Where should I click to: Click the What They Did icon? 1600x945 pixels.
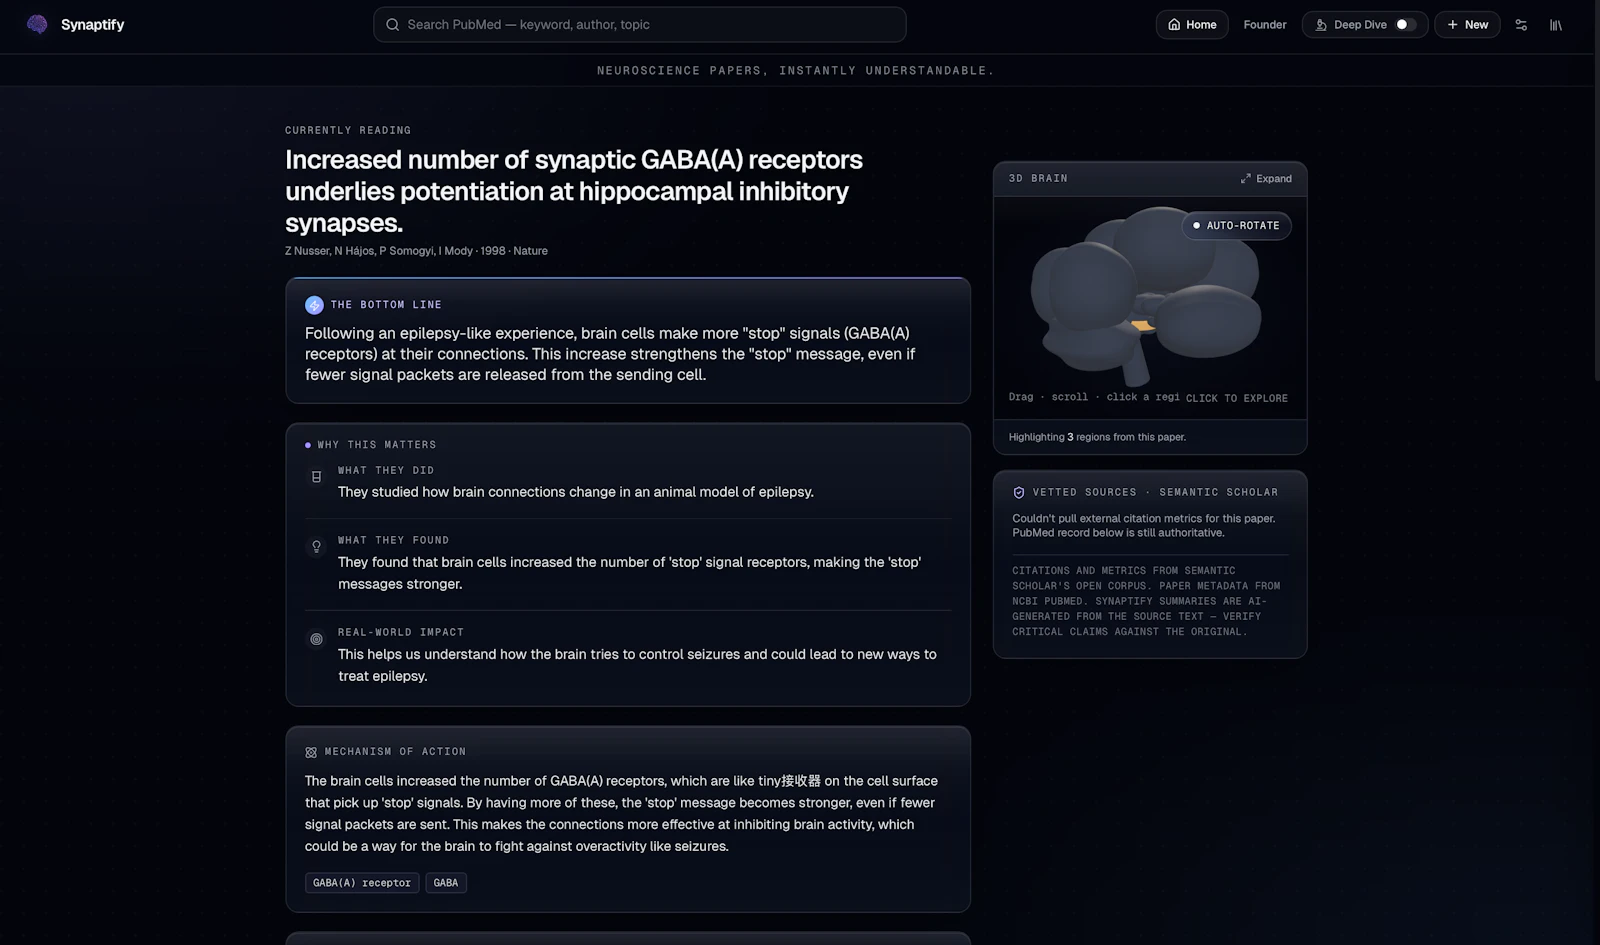316,477
